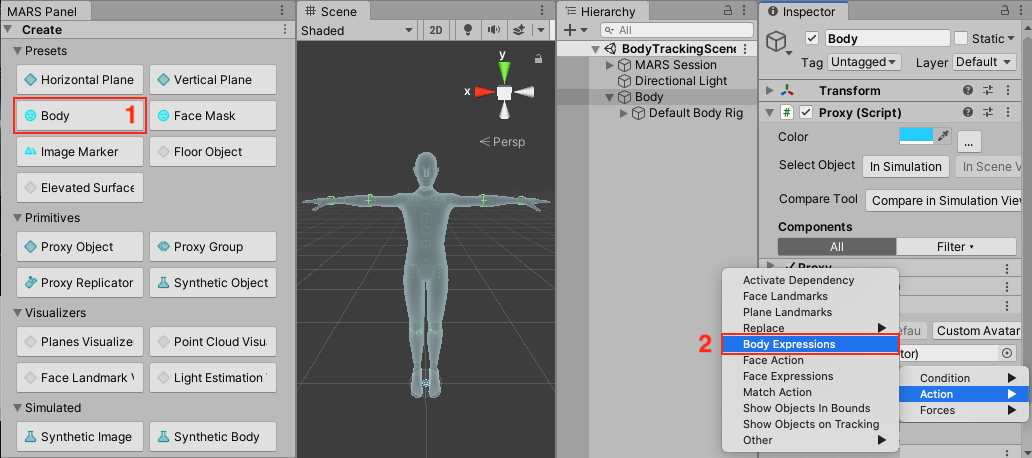Click the color eyedropper in Proxy script

click(941, 136)
